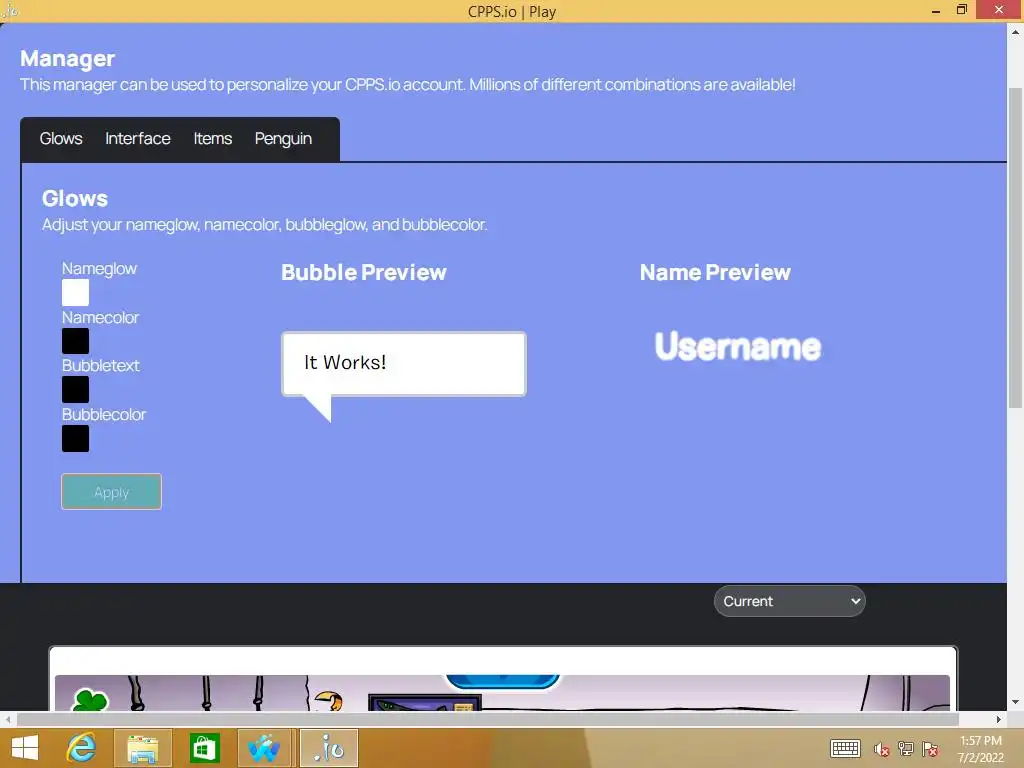Click the It Works! bubble preview

(x=404, y=364)
